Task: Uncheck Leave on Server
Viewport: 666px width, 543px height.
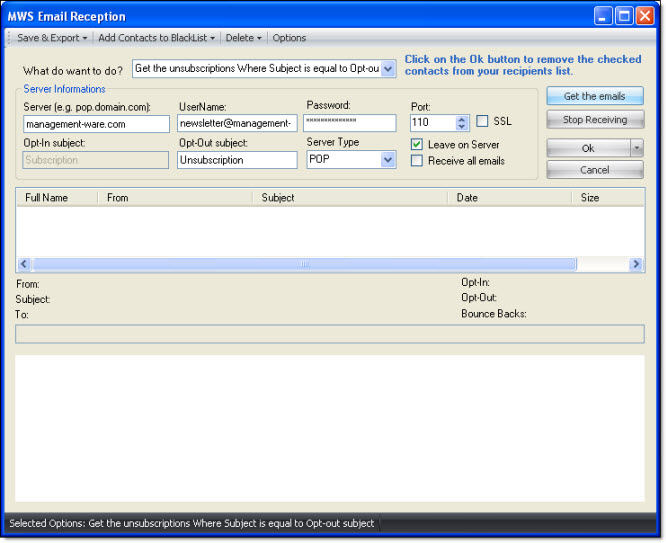Action: coord(417,144)
